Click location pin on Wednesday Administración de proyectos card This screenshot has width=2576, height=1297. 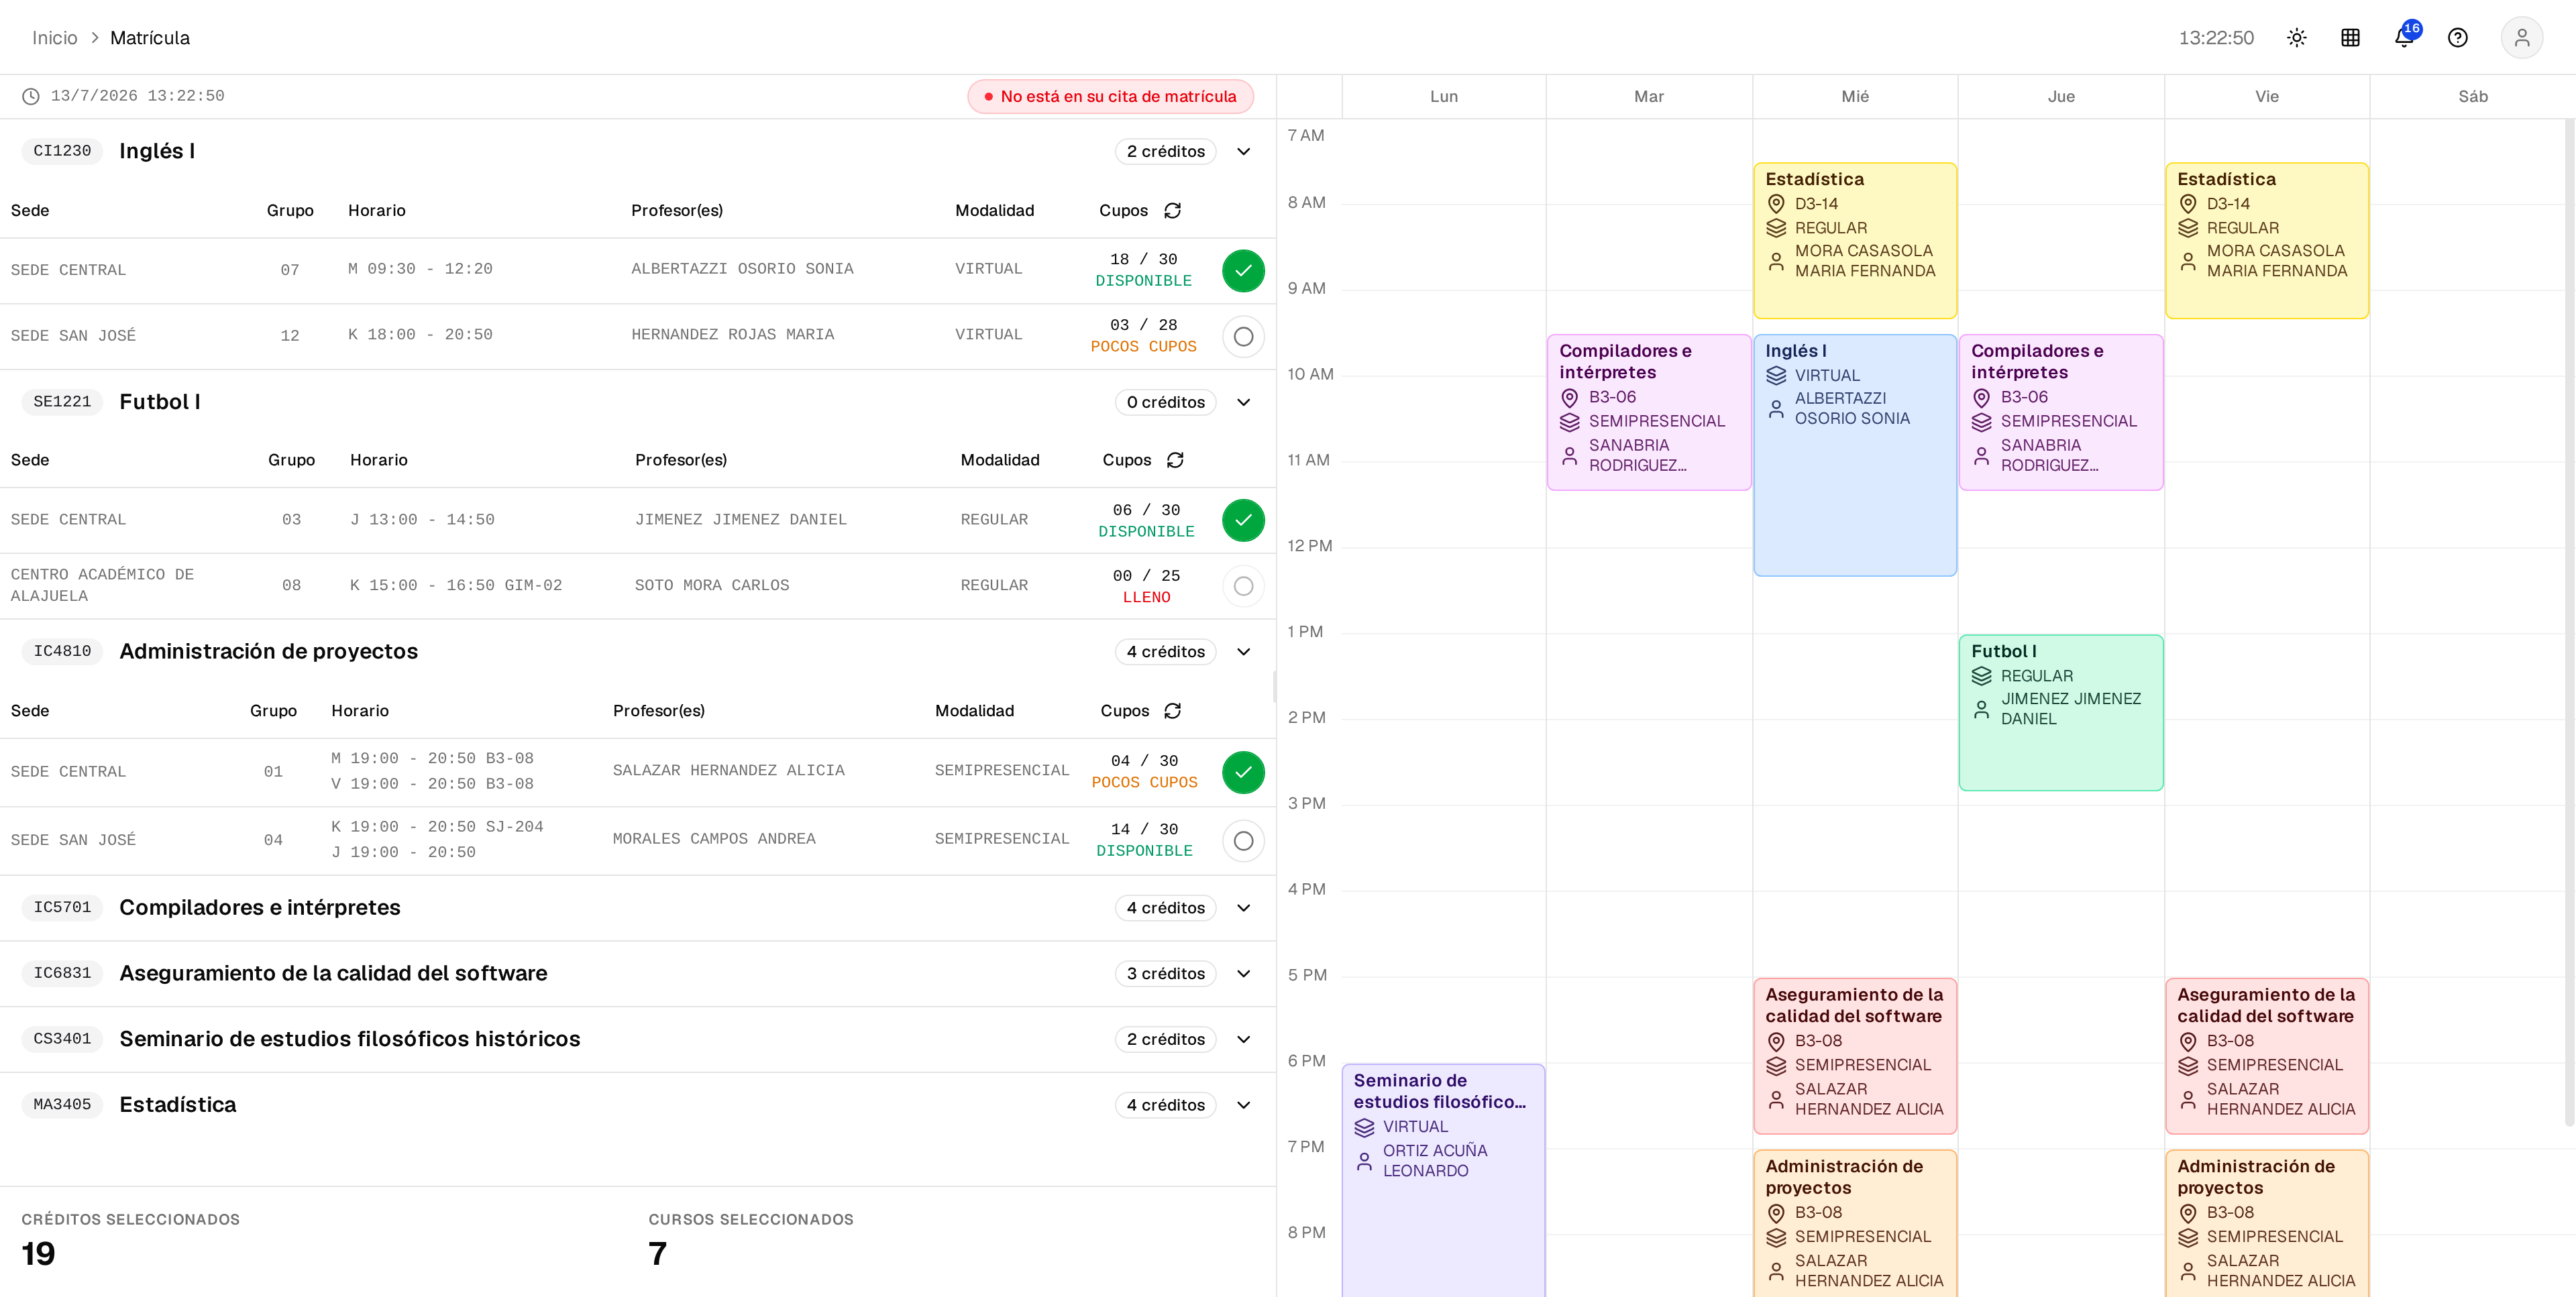tap(1776, 1213)
